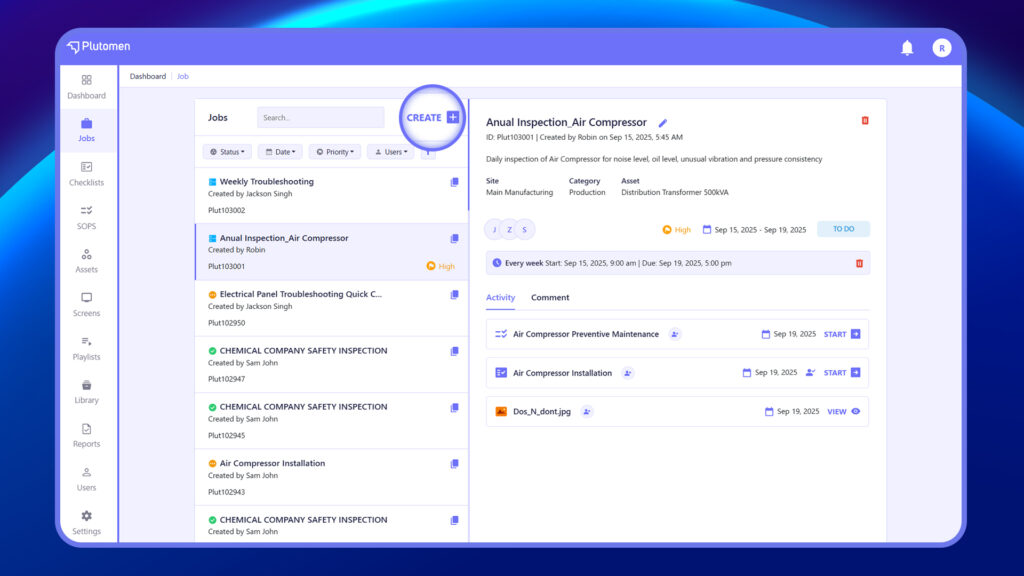
Task: Open Library in the sidebar
Action: tap(86, 392)
